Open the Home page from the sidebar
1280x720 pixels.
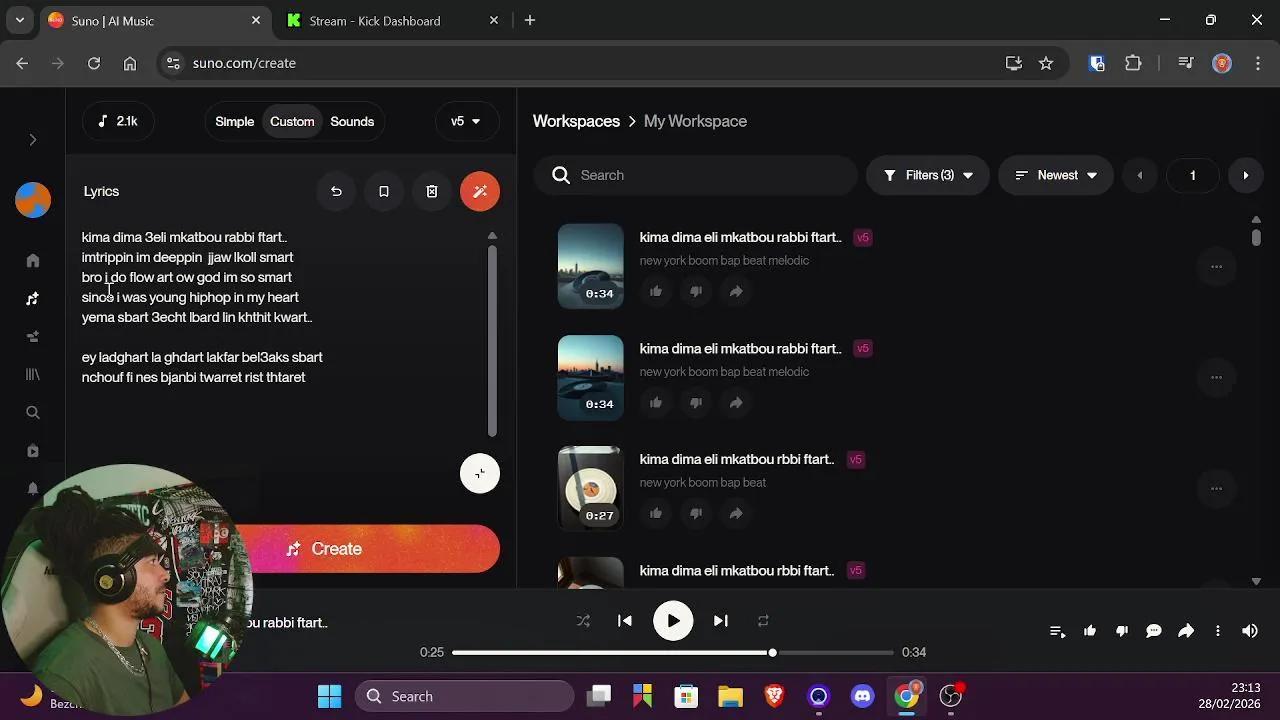33,261
